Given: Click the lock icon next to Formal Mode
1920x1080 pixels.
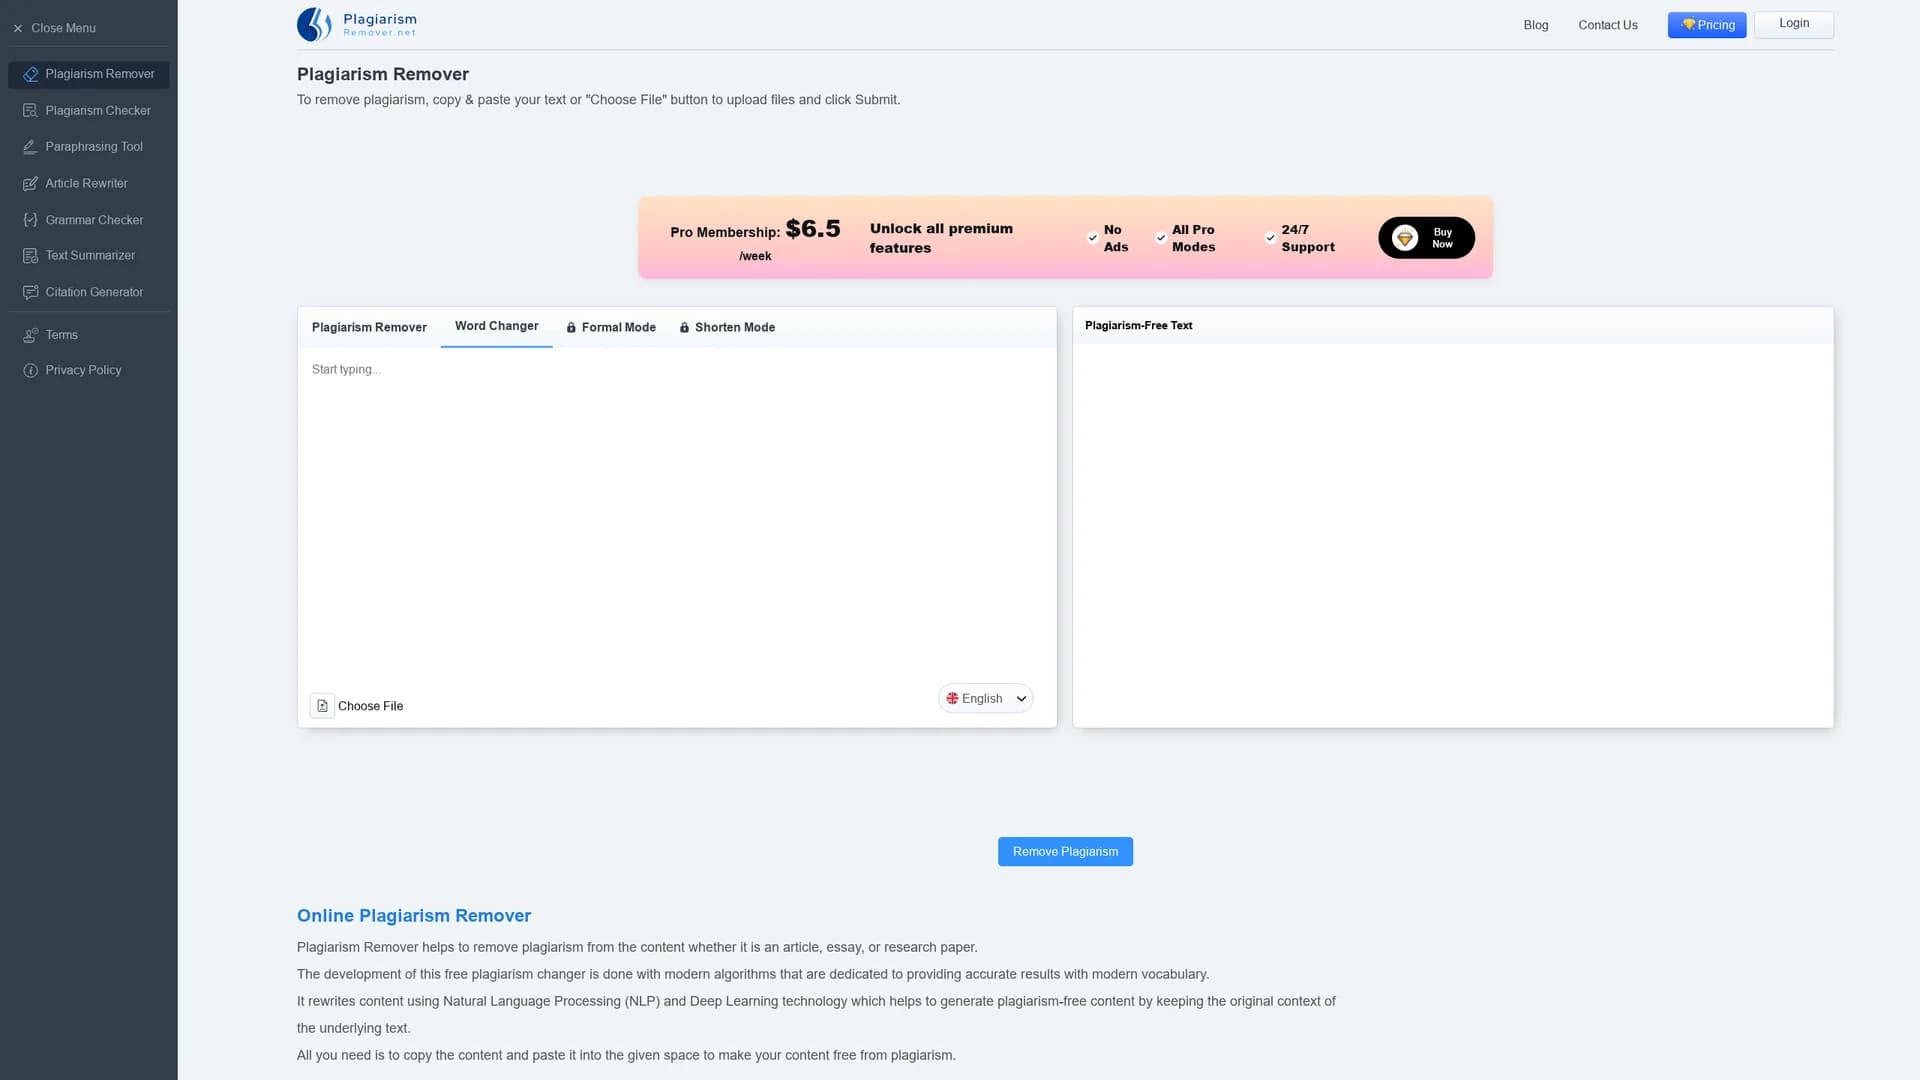Looking at the screenshot, I should (x=571, y=328).
